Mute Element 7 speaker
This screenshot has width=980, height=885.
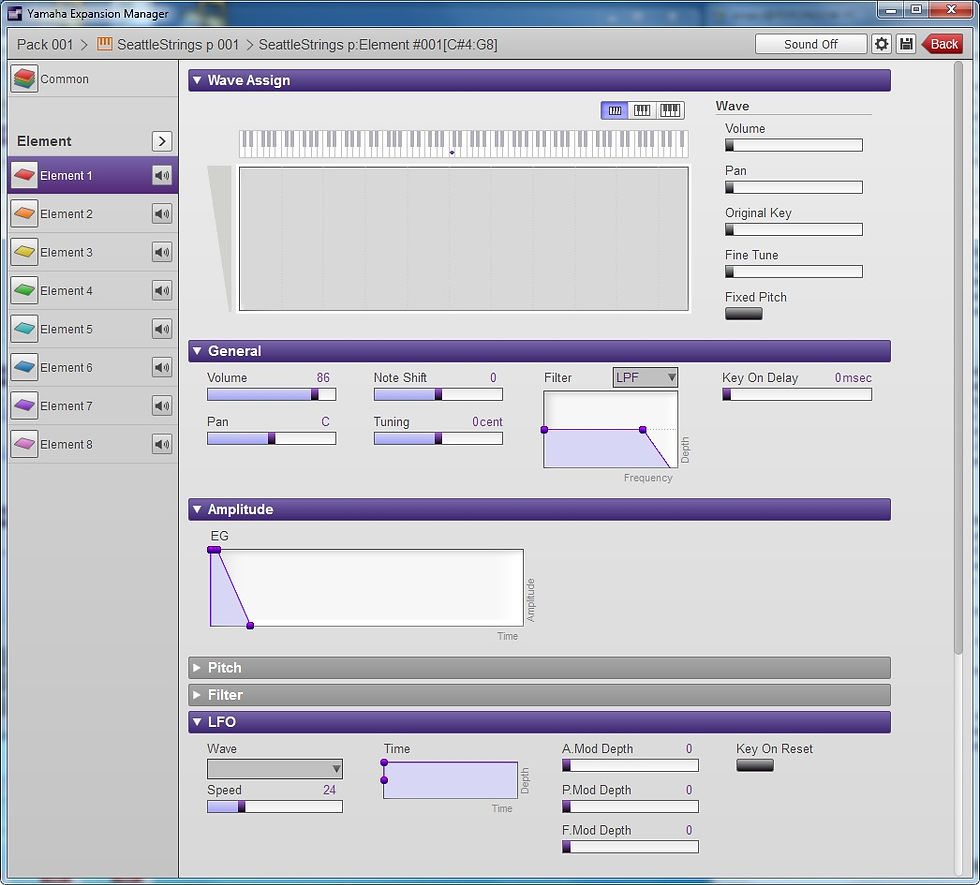[x=162, y=406]
